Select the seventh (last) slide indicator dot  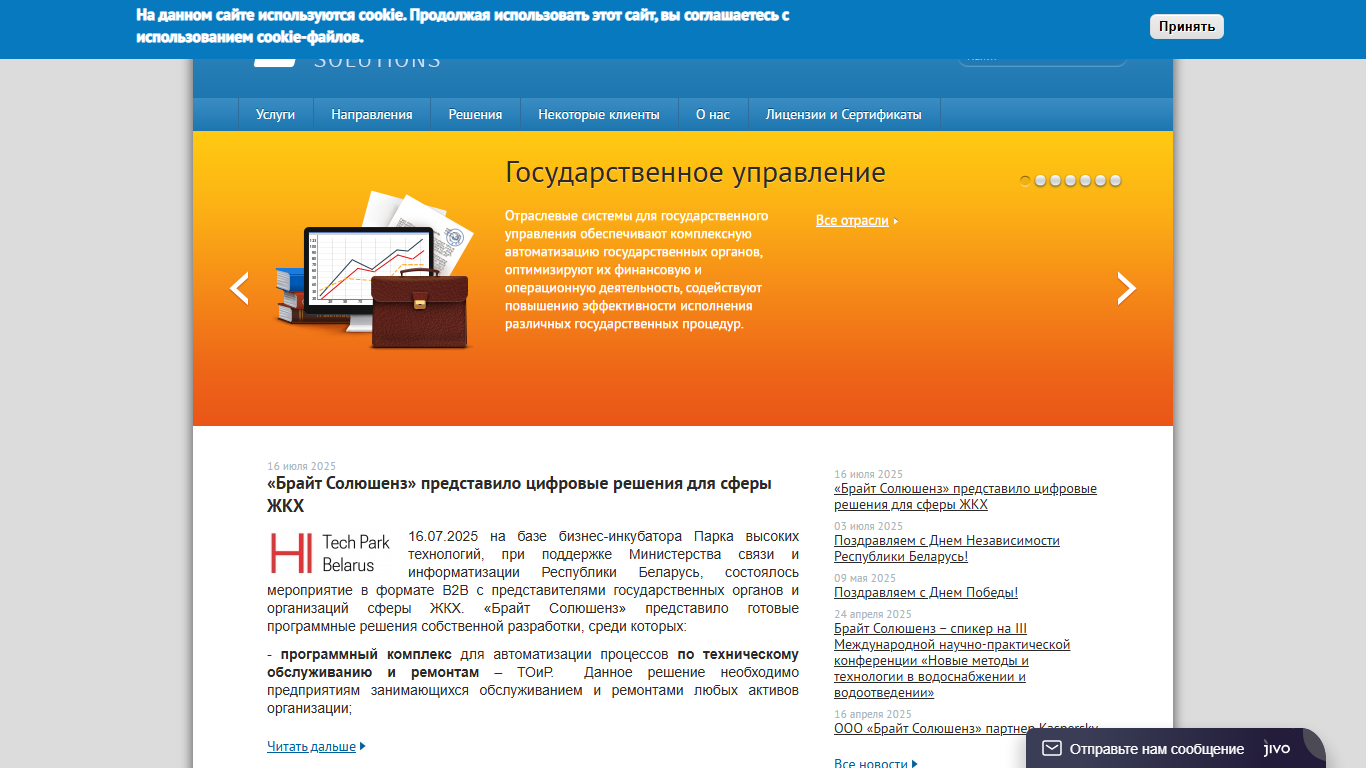click(x=1115, y=181)
